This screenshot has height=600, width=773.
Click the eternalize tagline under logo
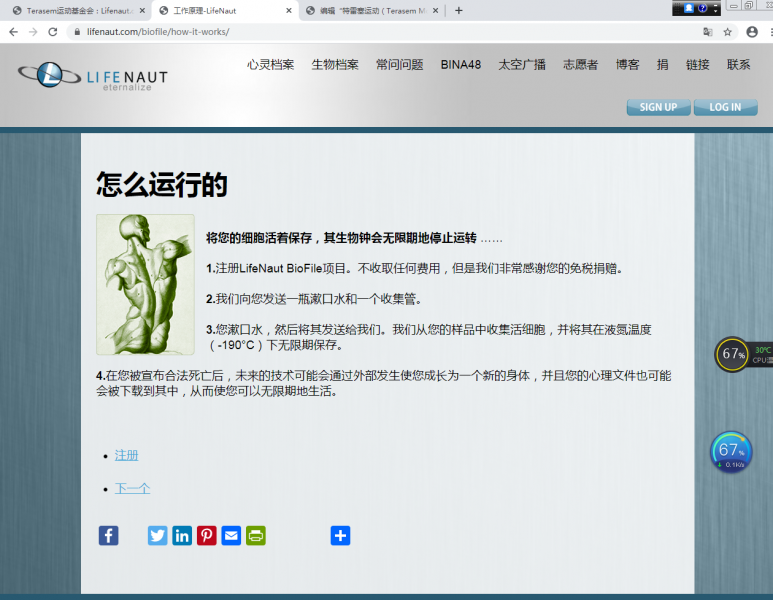tap(127, 87)
